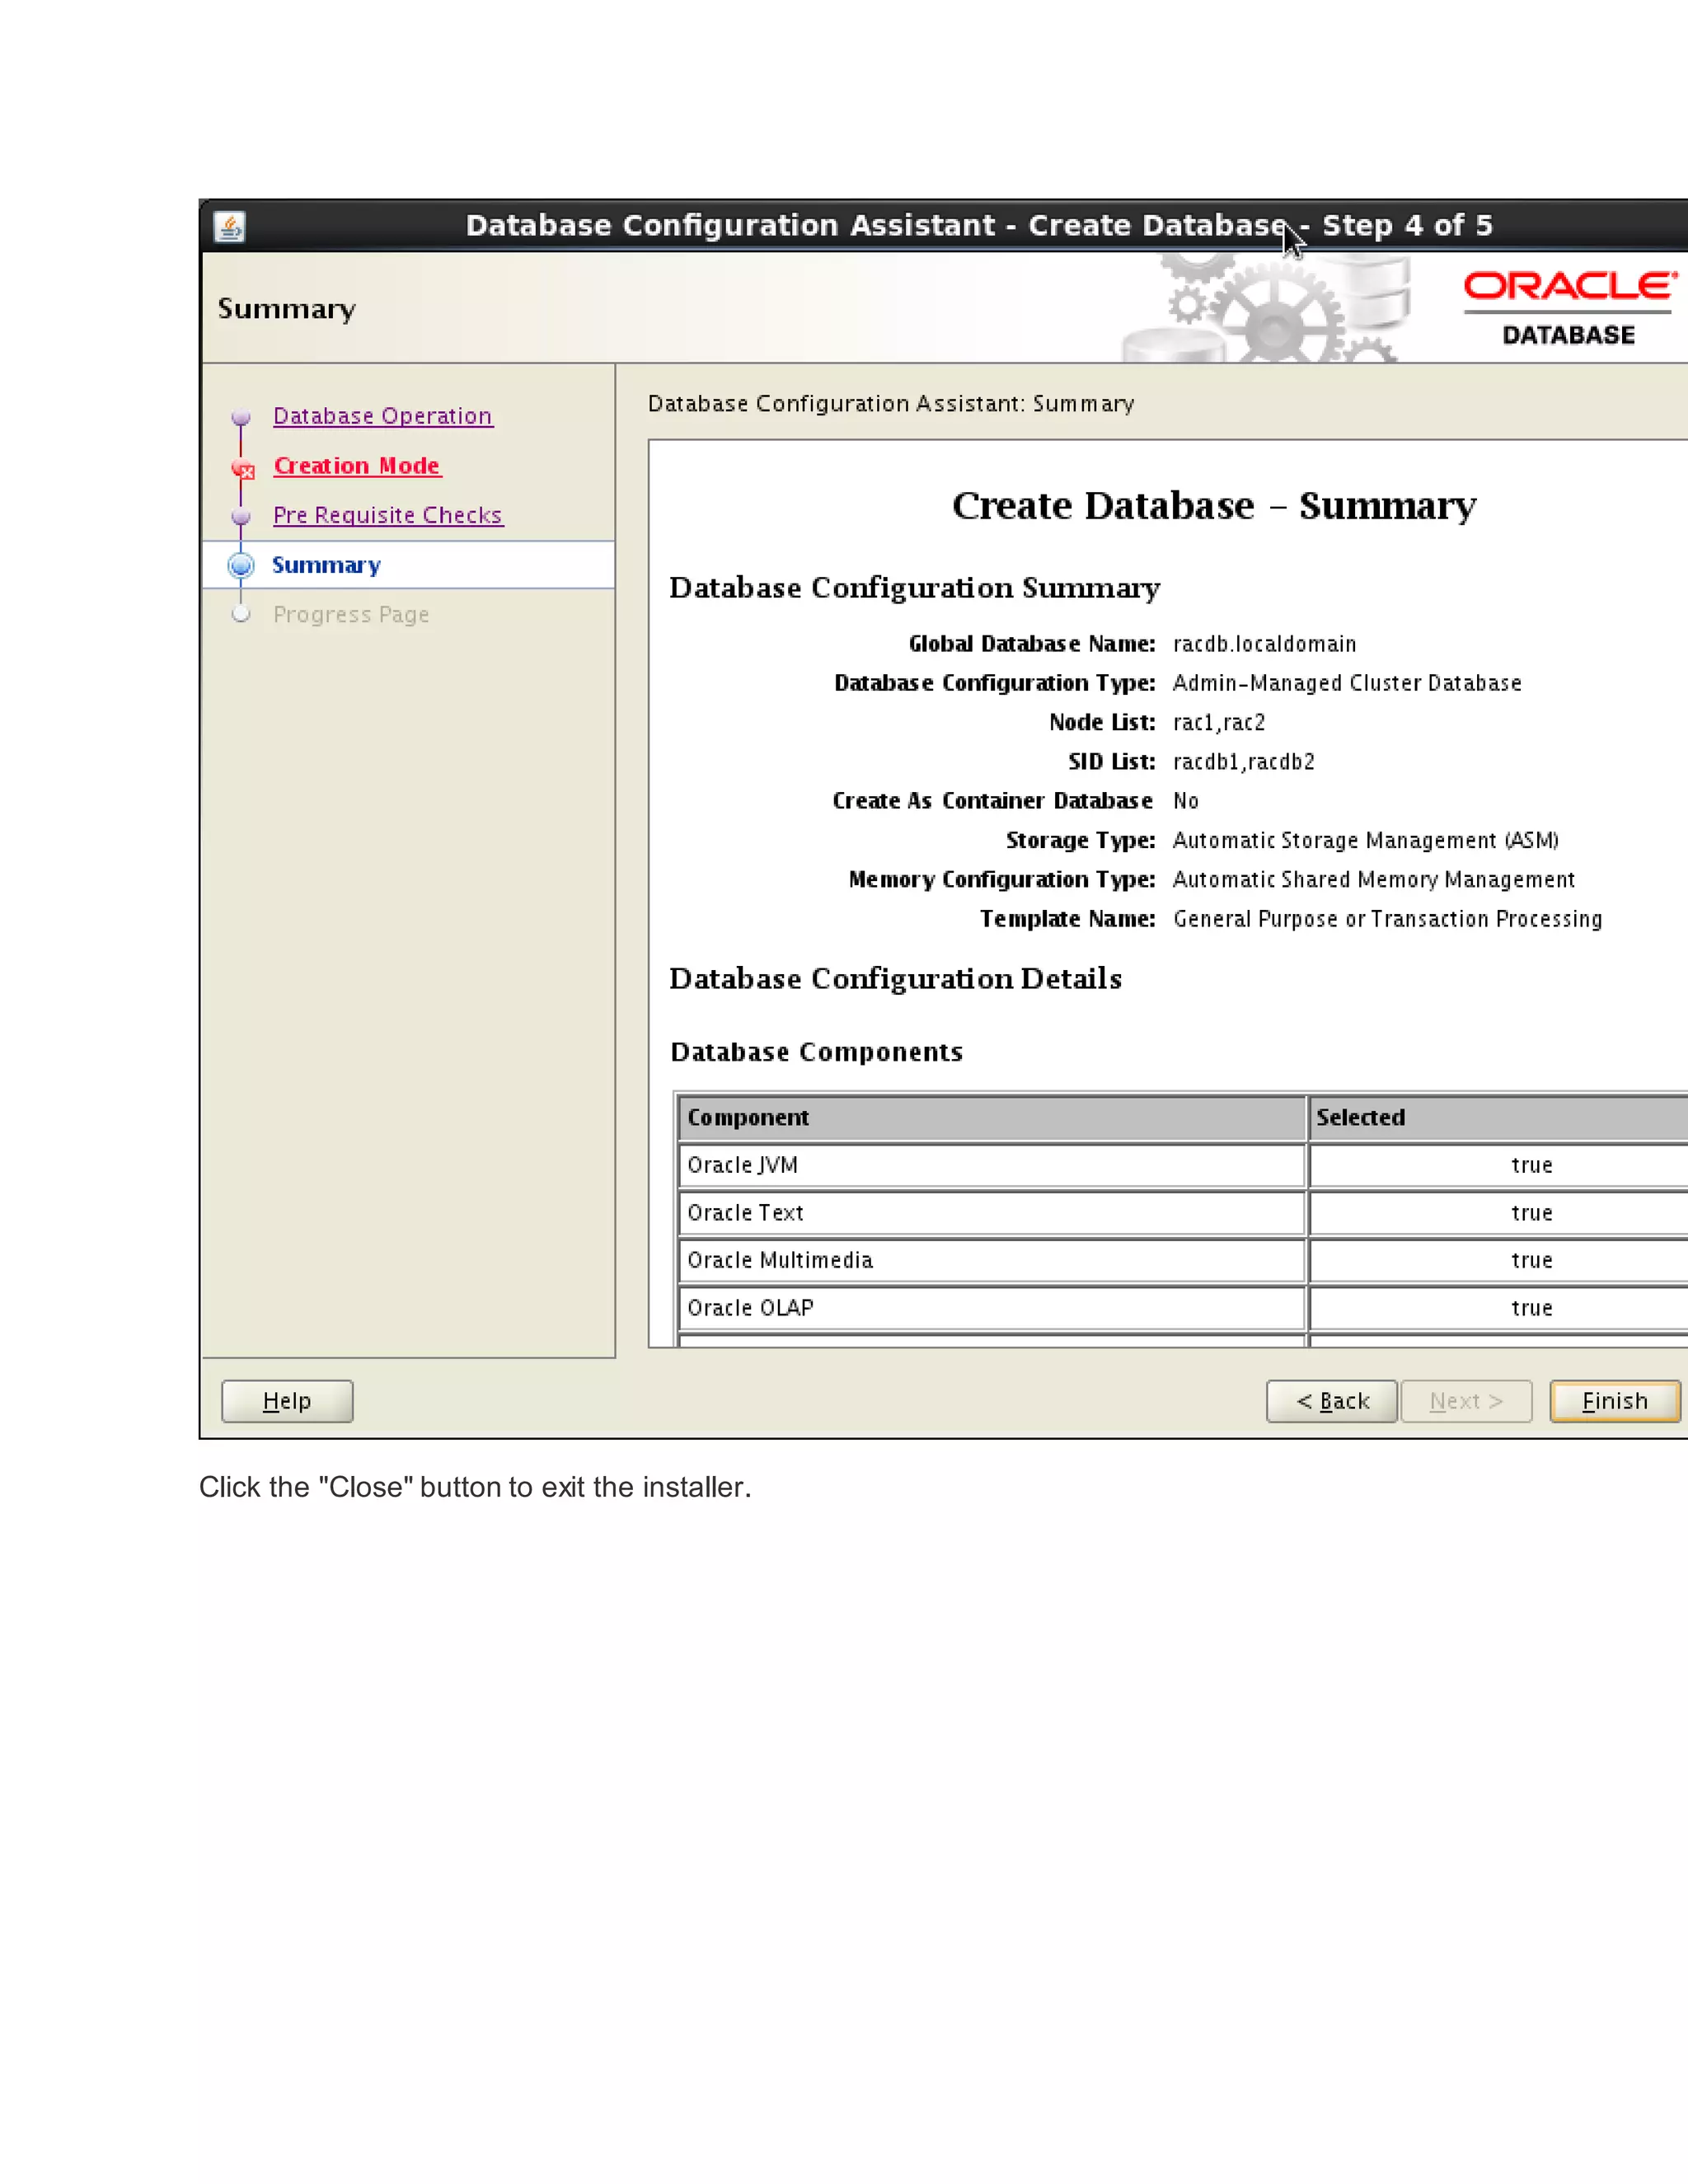Viewport: 1688px width, 2184px height.
Task: Click the racdb1,racdb2 SID list value
Action: (1244, 762)
